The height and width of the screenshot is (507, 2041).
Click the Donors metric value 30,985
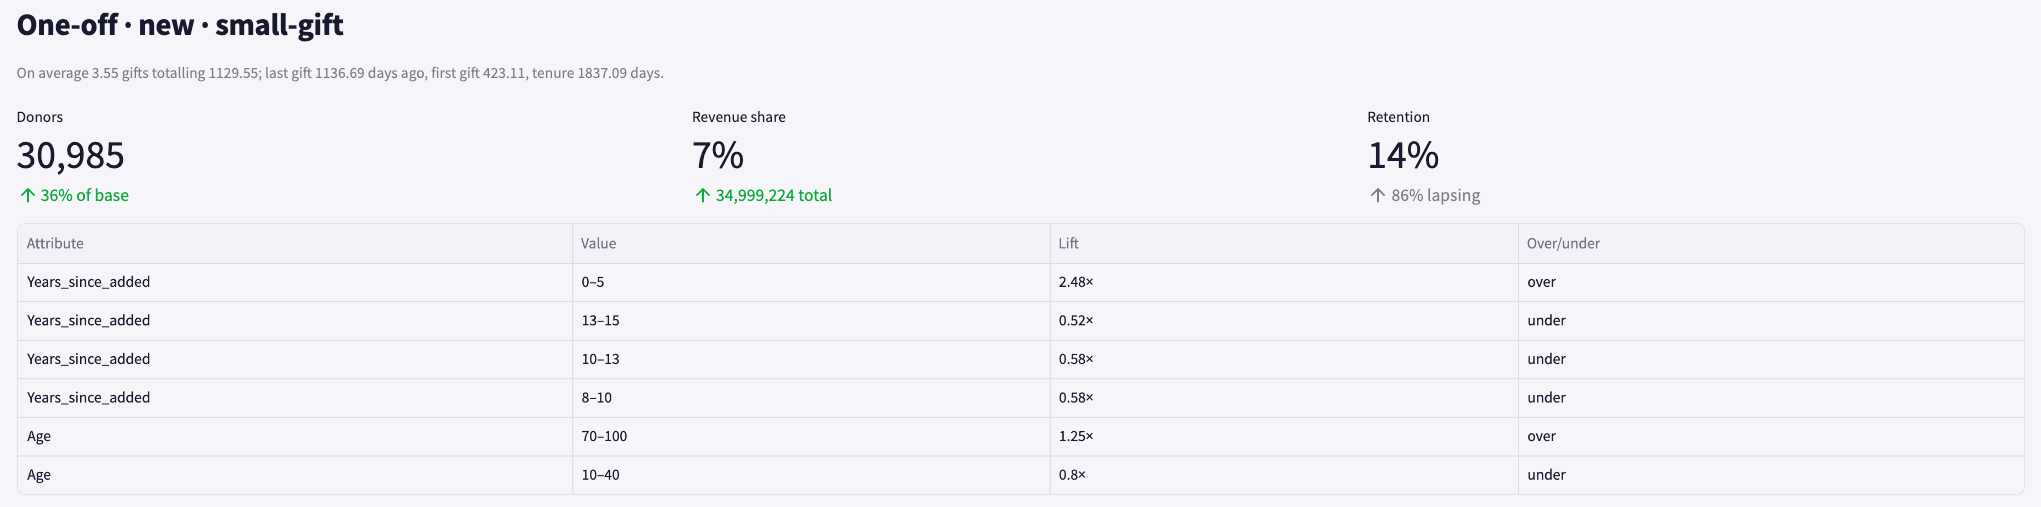(71, 155)
